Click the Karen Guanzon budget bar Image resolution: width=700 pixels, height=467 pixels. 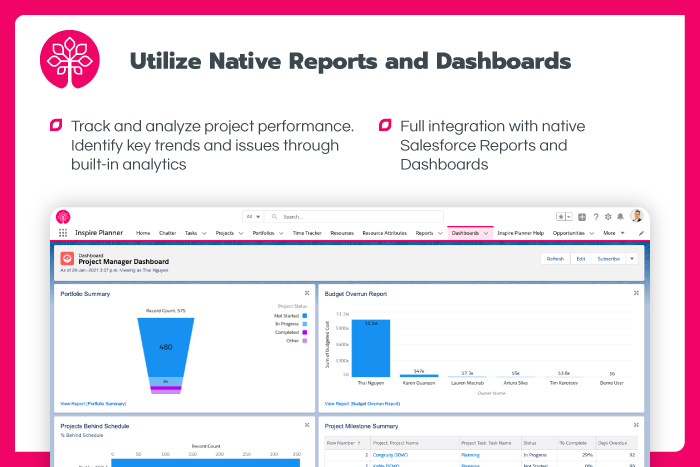coord(419,375)
